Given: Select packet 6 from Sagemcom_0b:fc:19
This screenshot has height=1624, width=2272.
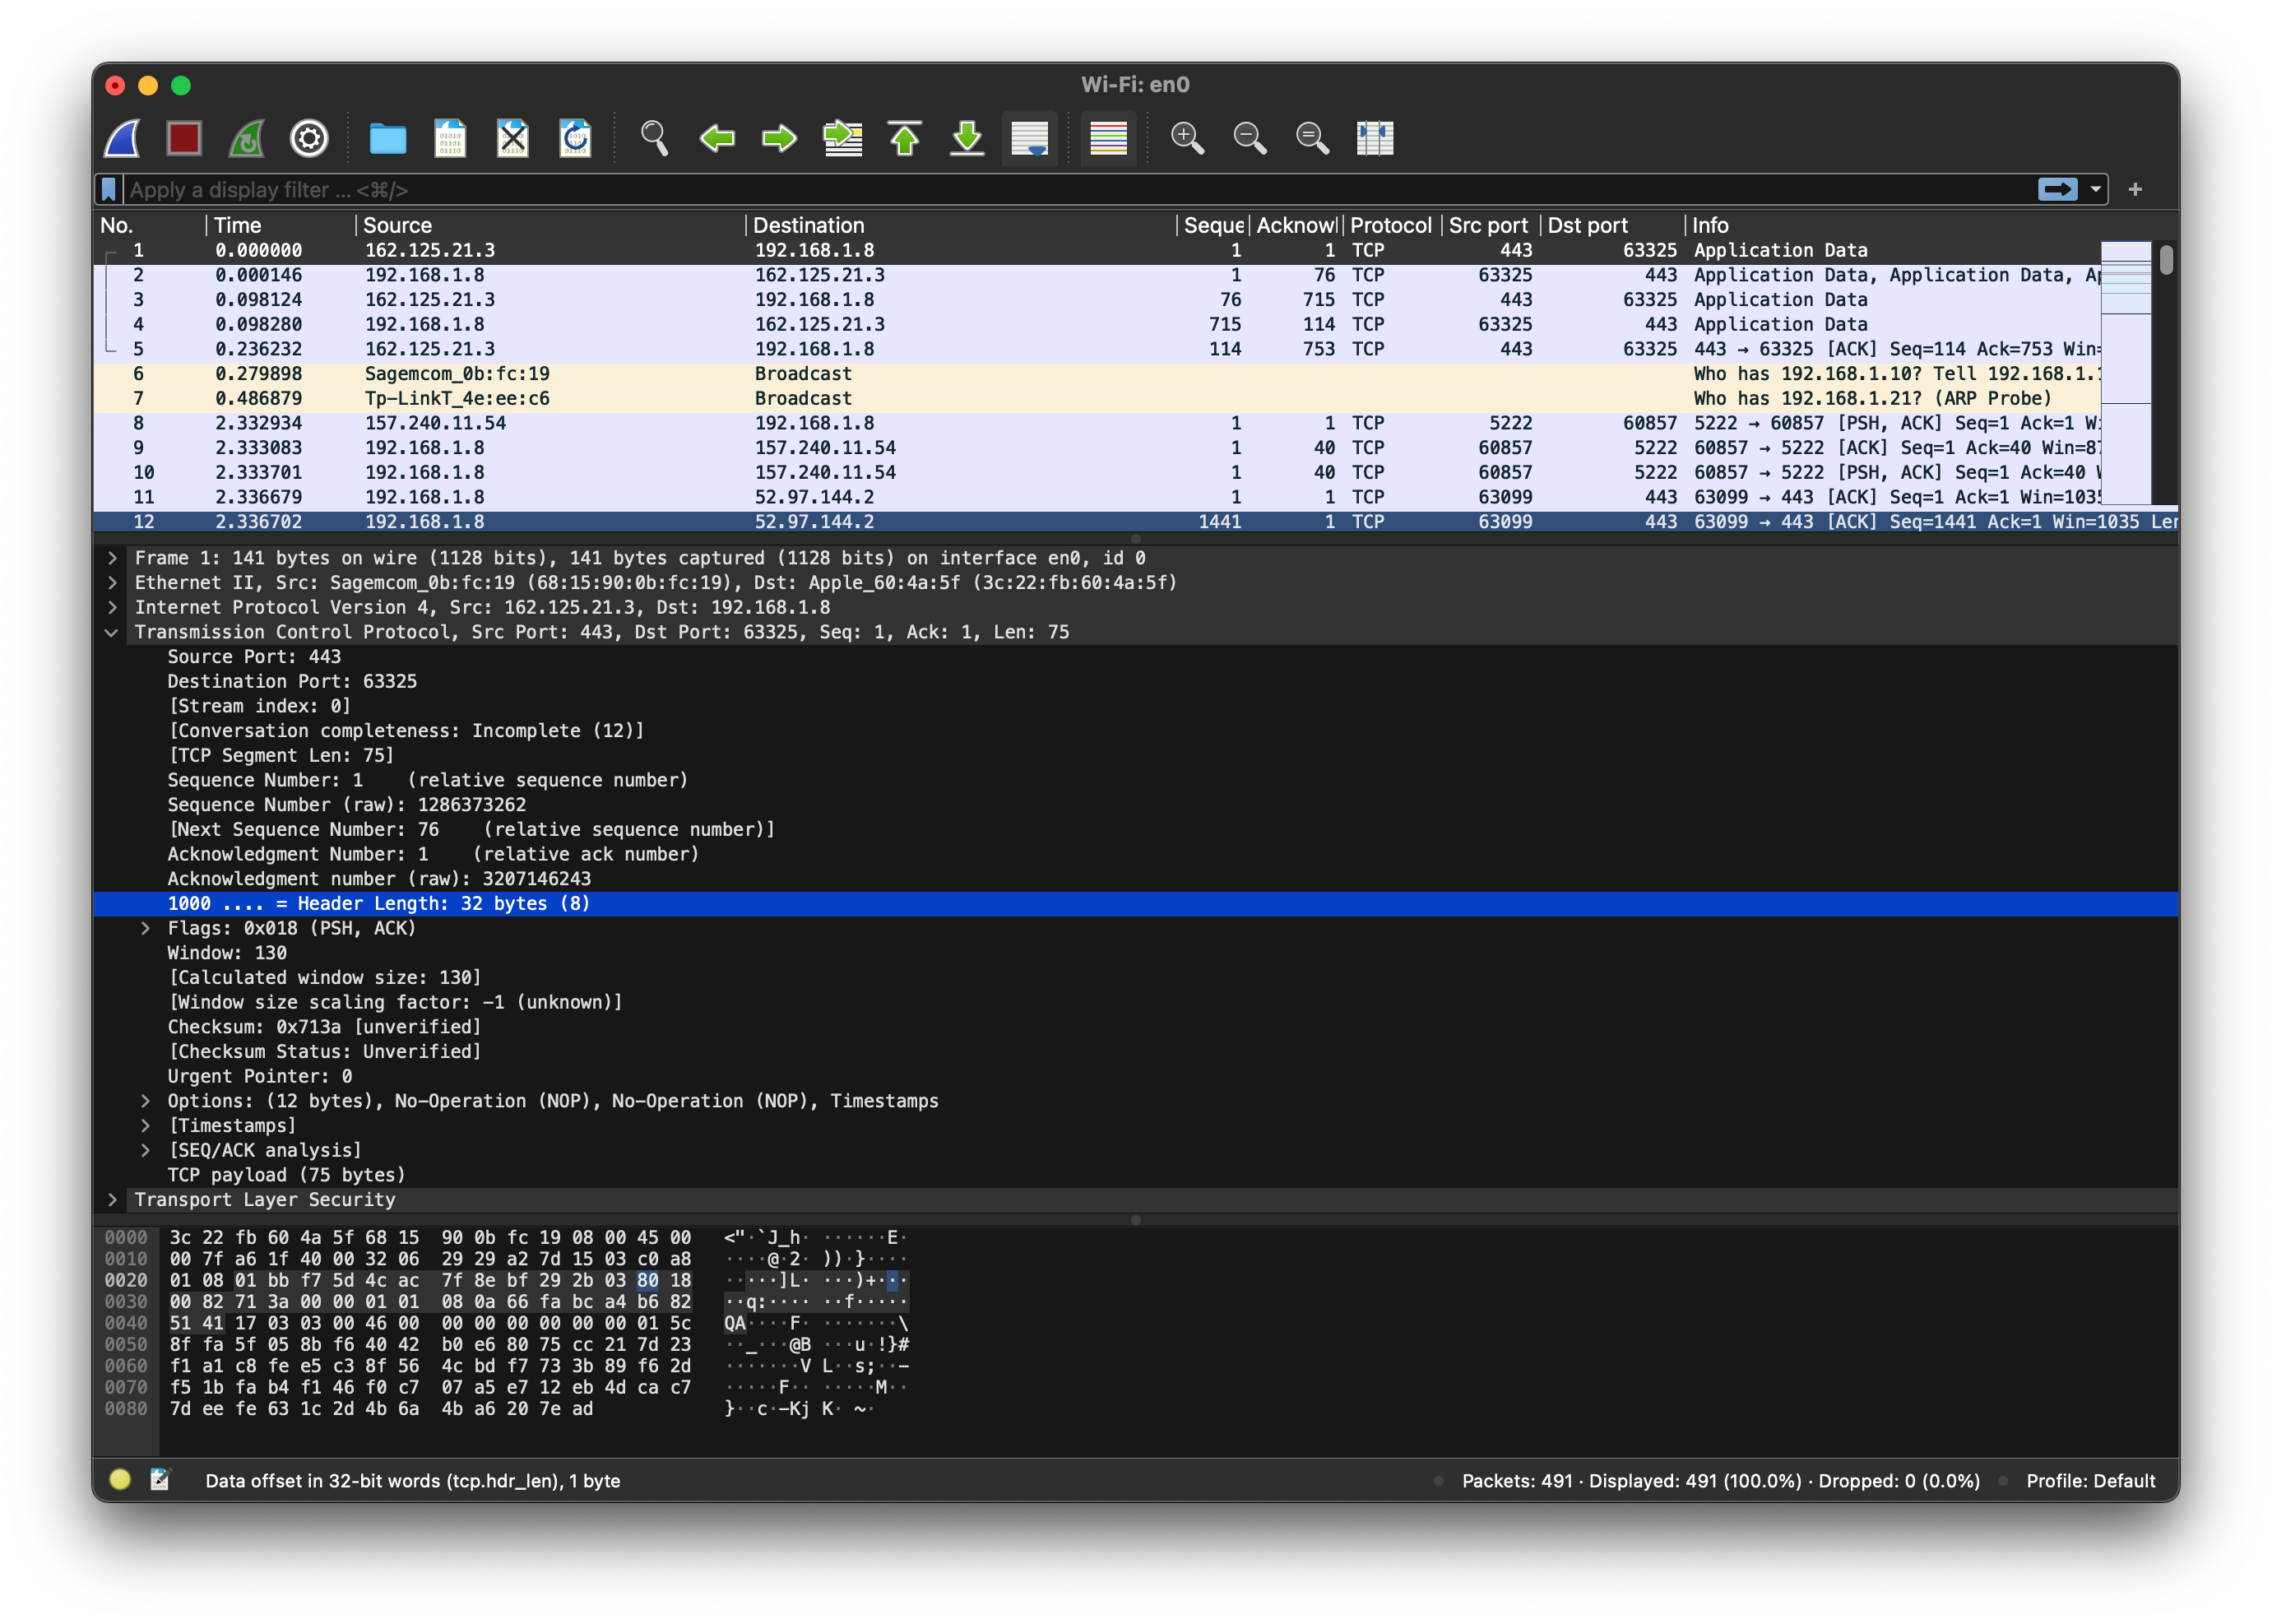Looking at the screenshot, I should (x=1096, y=374).
